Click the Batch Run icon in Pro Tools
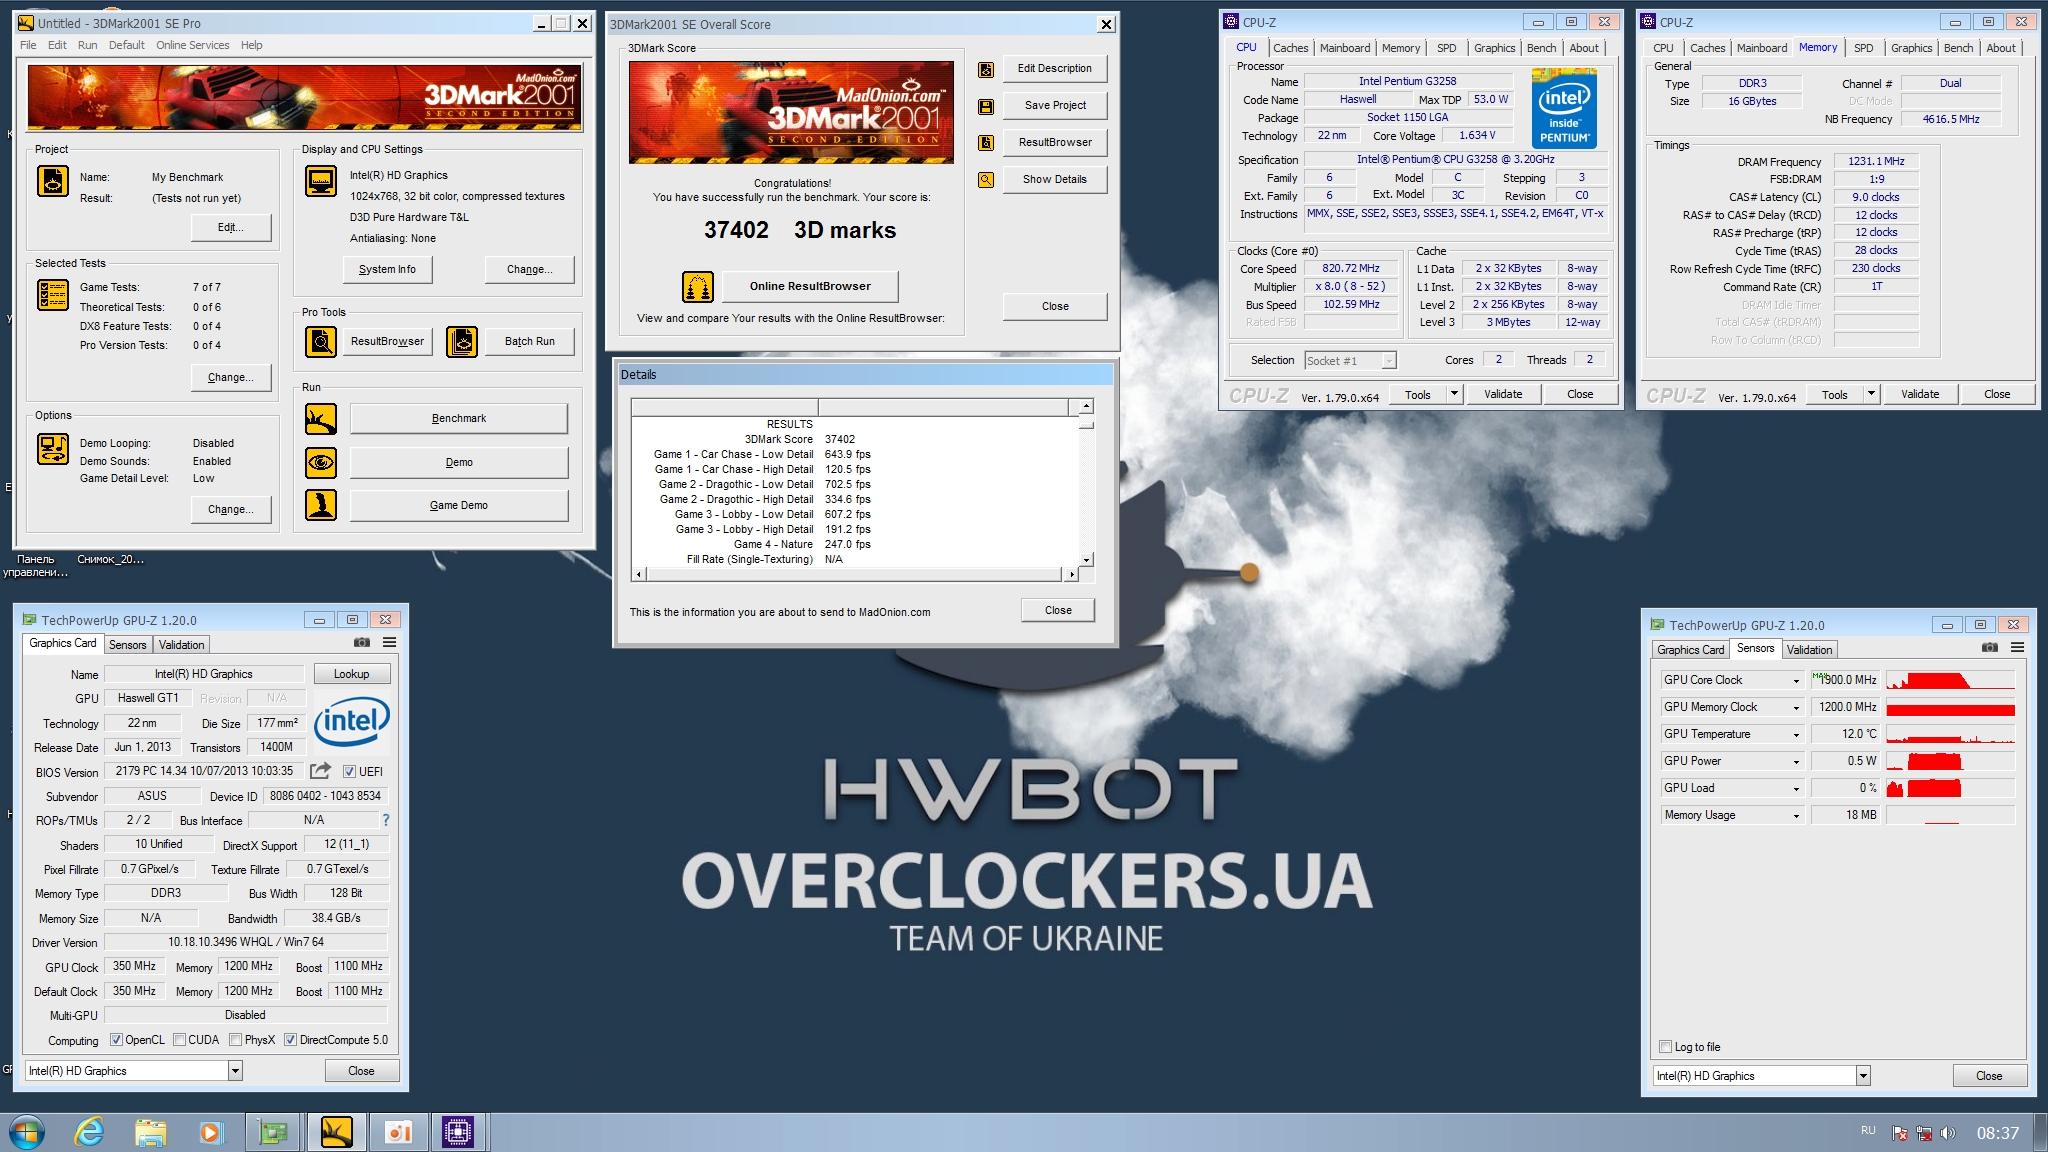Screen dimensions: 2048x1152 point(462,342)
